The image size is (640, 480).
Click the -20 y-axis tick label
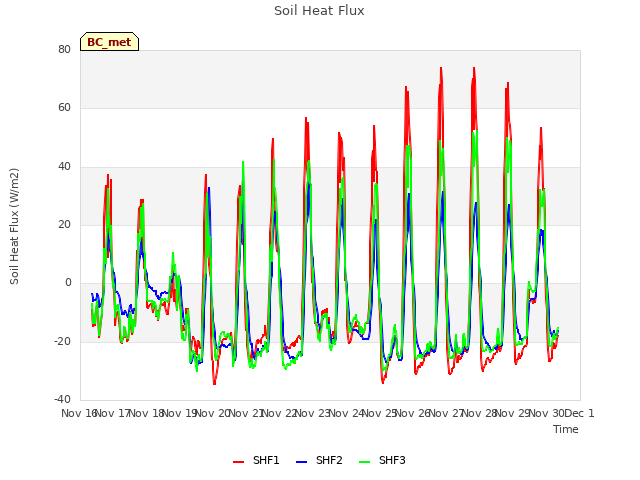(x=63, y=341)
